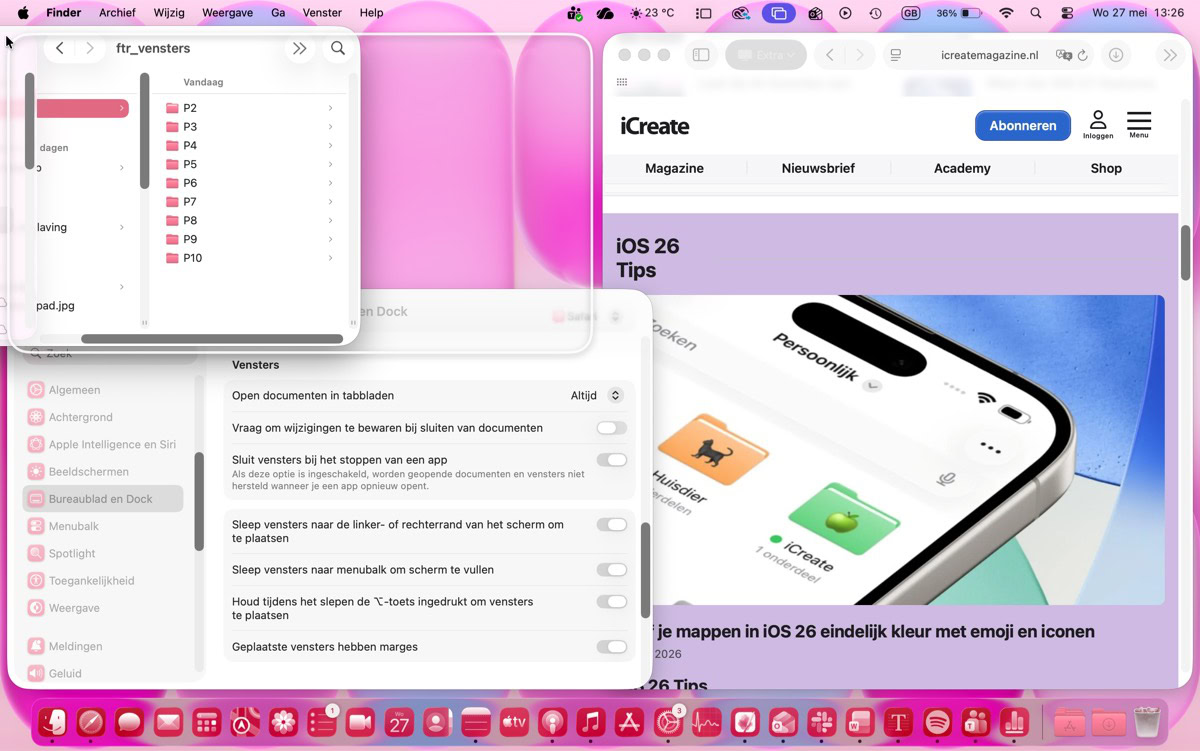Screen dimensions: 1200x751
Task: Expand folder P2 chevron in Finder
Action: click(x=330, y=108)
